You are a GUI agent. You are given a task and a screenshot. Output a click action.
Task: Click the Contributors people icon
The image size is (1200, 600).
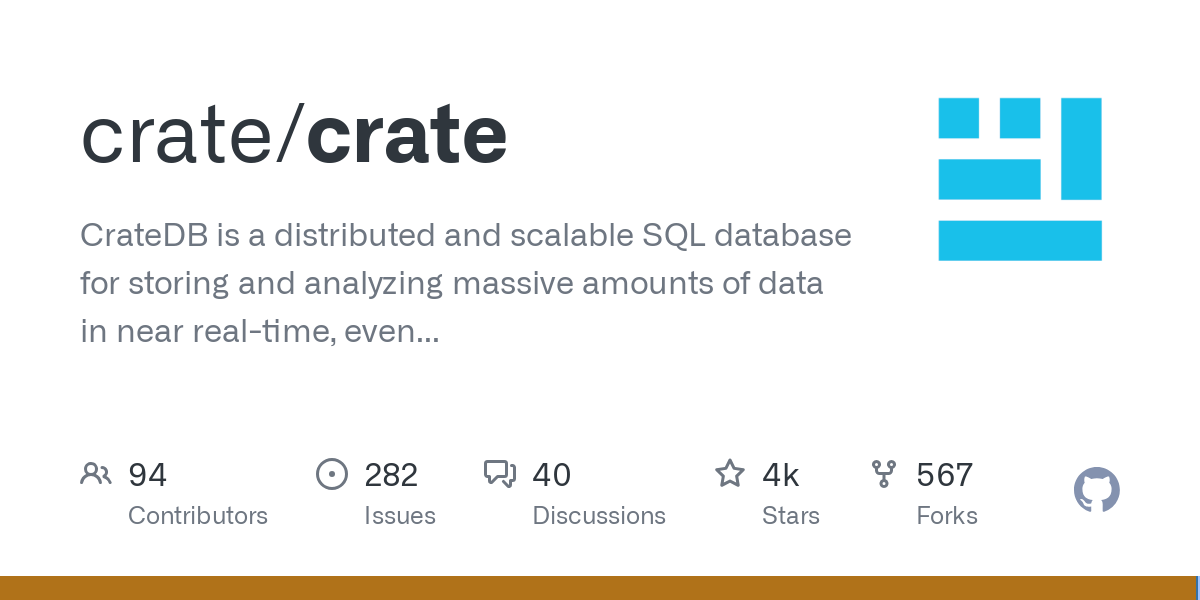(95, 473)
